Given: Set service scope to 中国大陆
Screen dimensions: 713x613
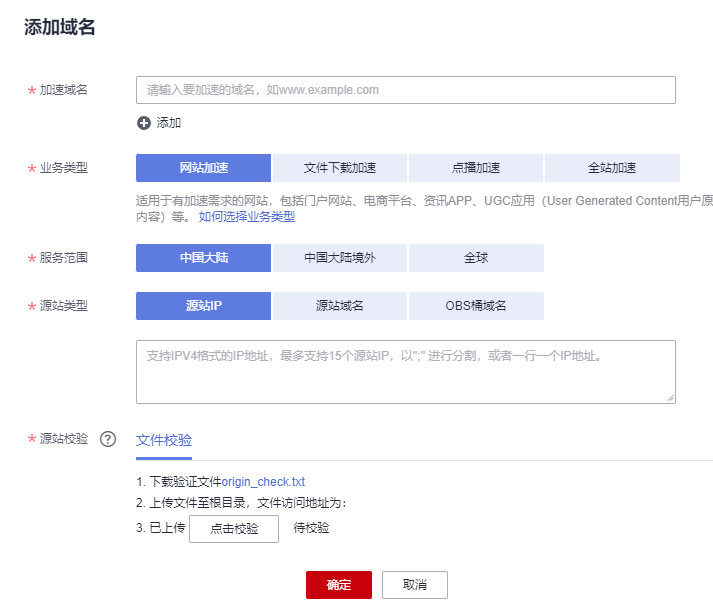Looking at the screenshot, I should (x=203, y=257).
